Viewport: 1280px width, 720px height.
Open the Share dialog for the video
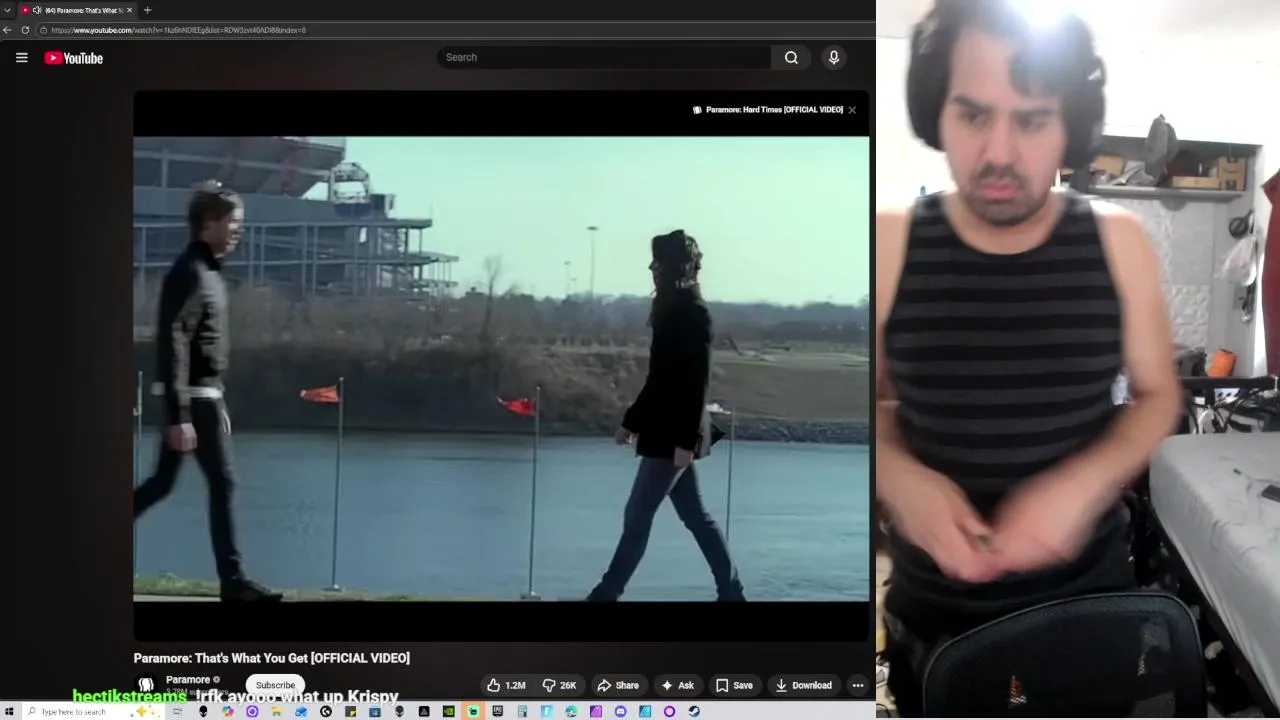(x=617, y=685)
